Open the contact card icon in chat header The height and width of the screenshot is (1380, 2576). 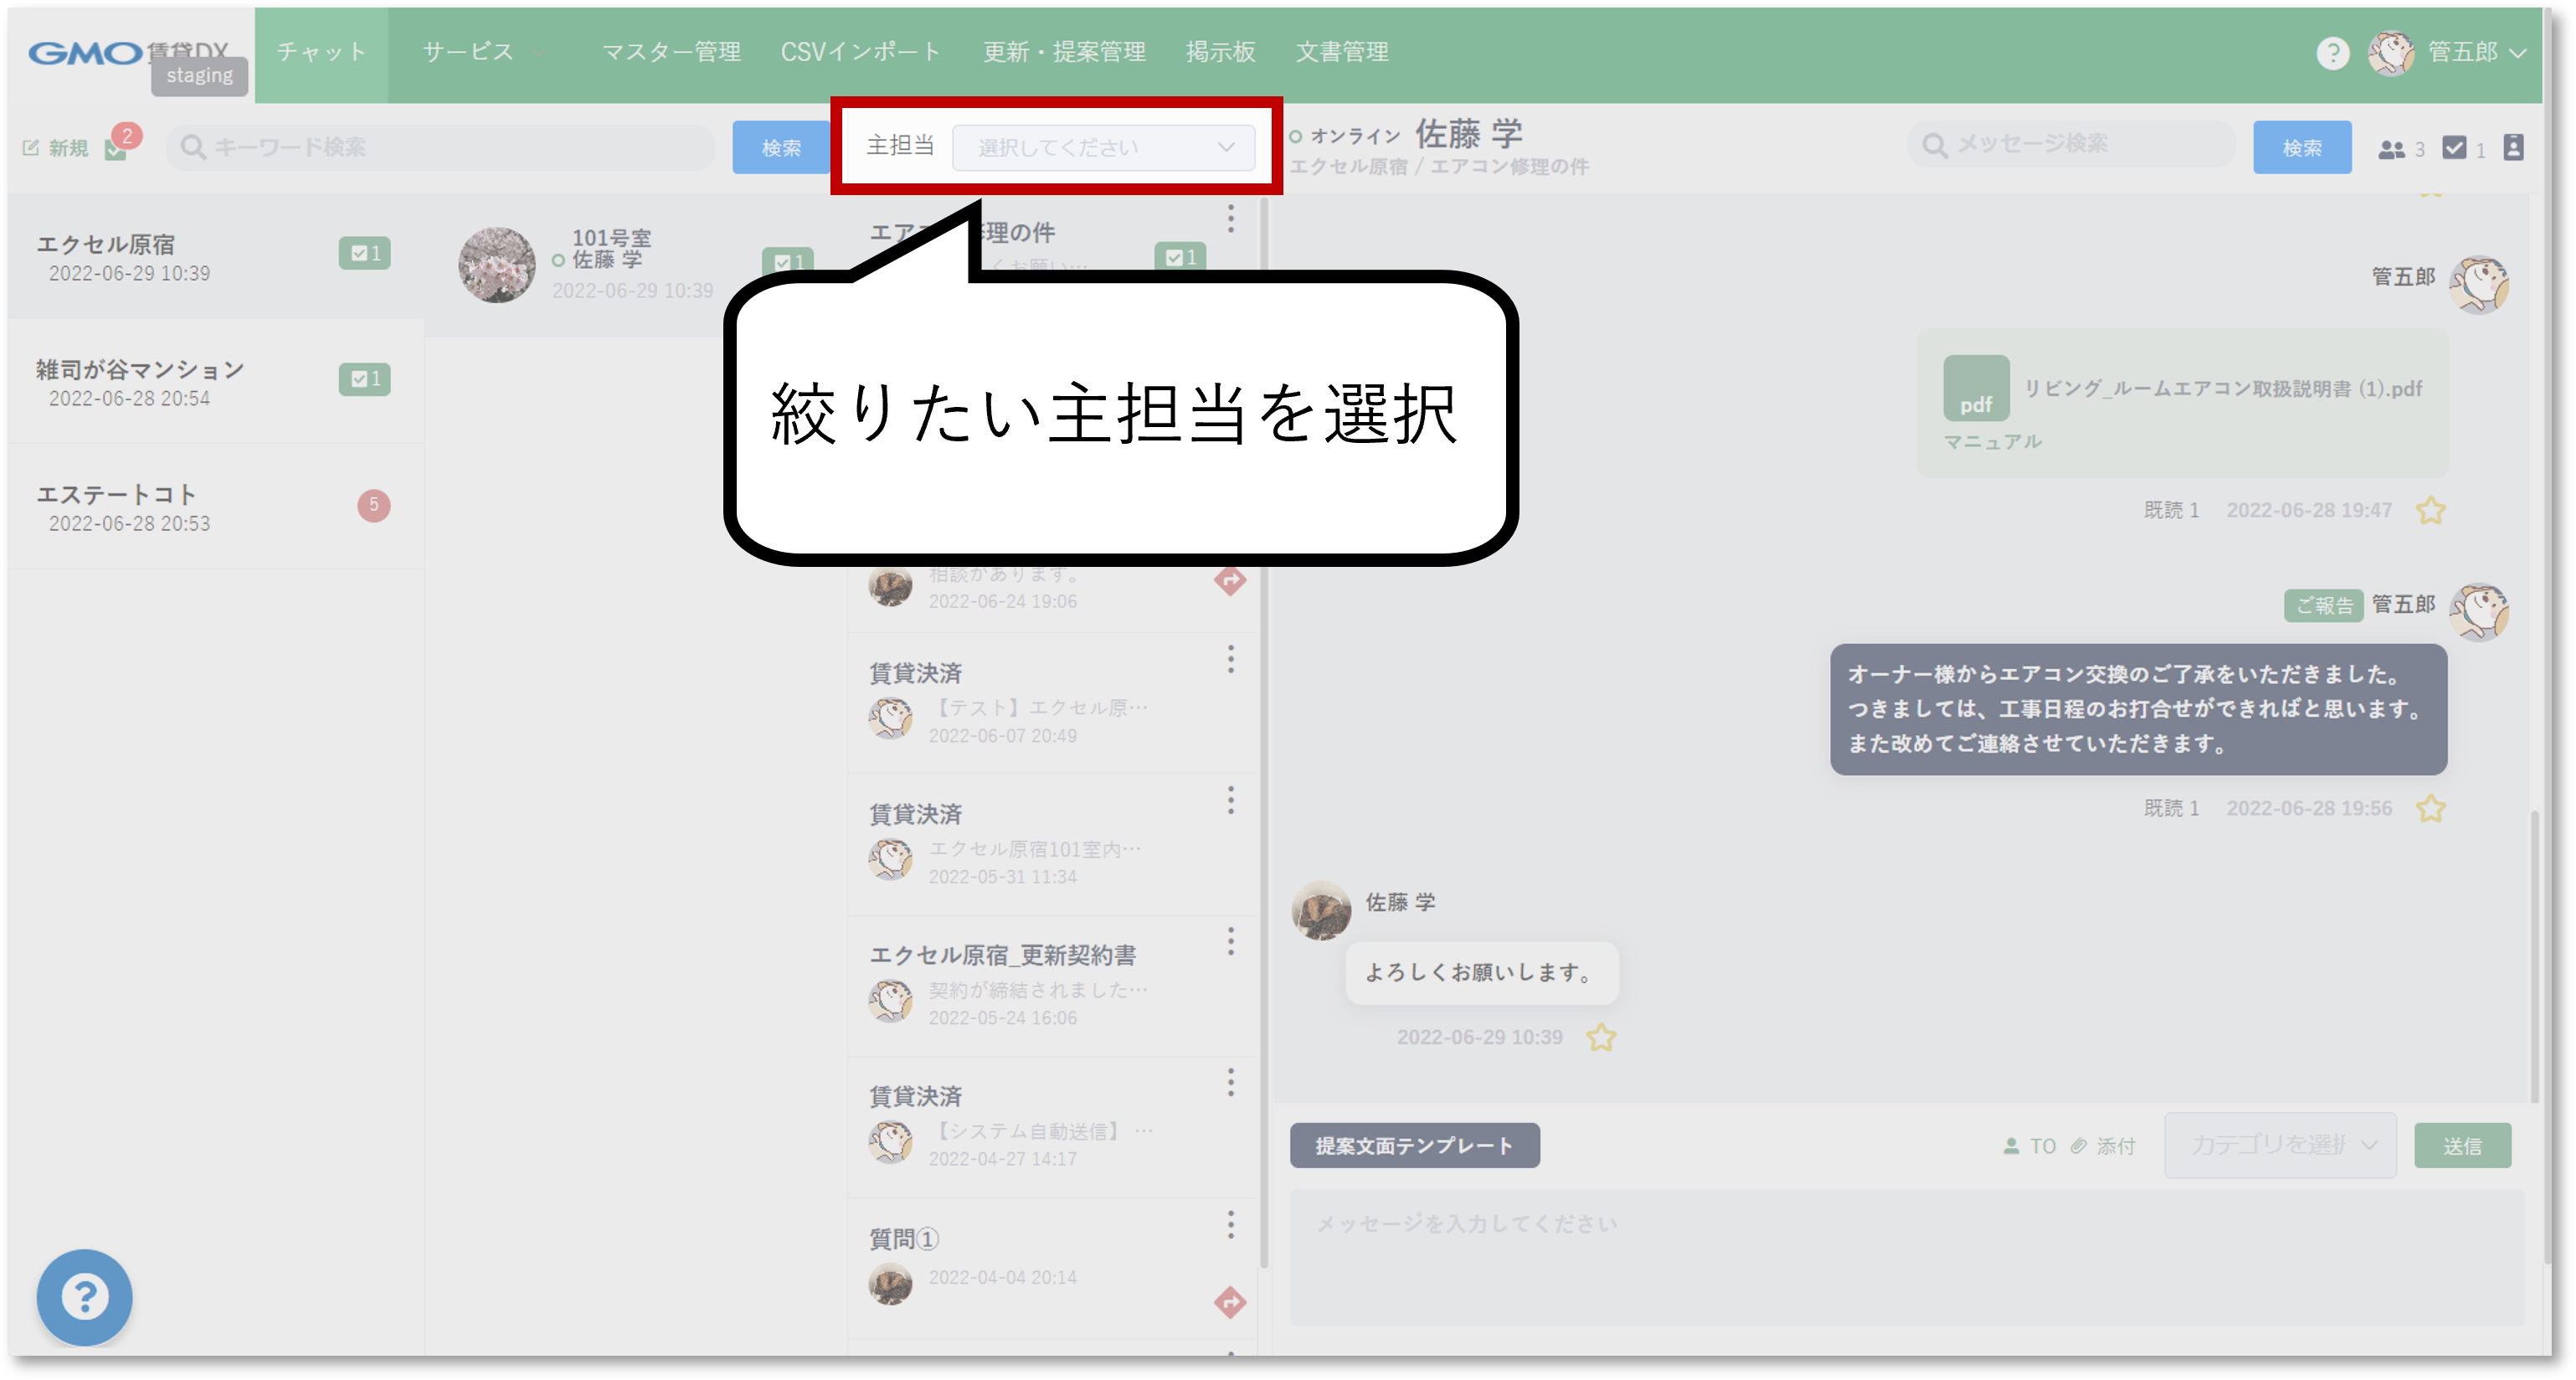(2513, 148)
